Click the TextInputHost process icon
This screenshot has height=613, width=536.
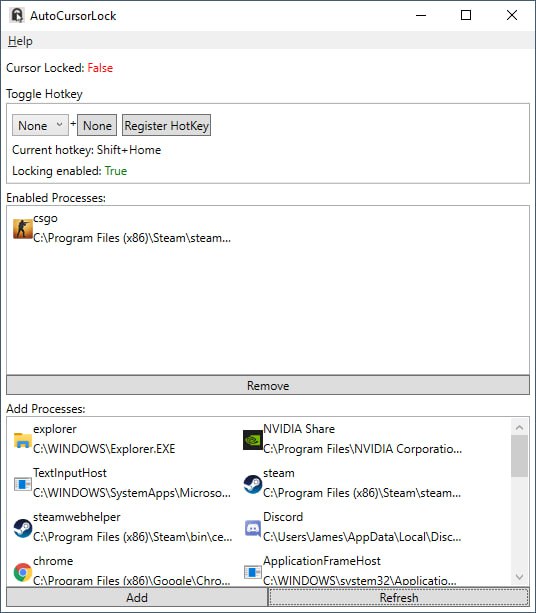pyautogui.click(x=23, y=484)
